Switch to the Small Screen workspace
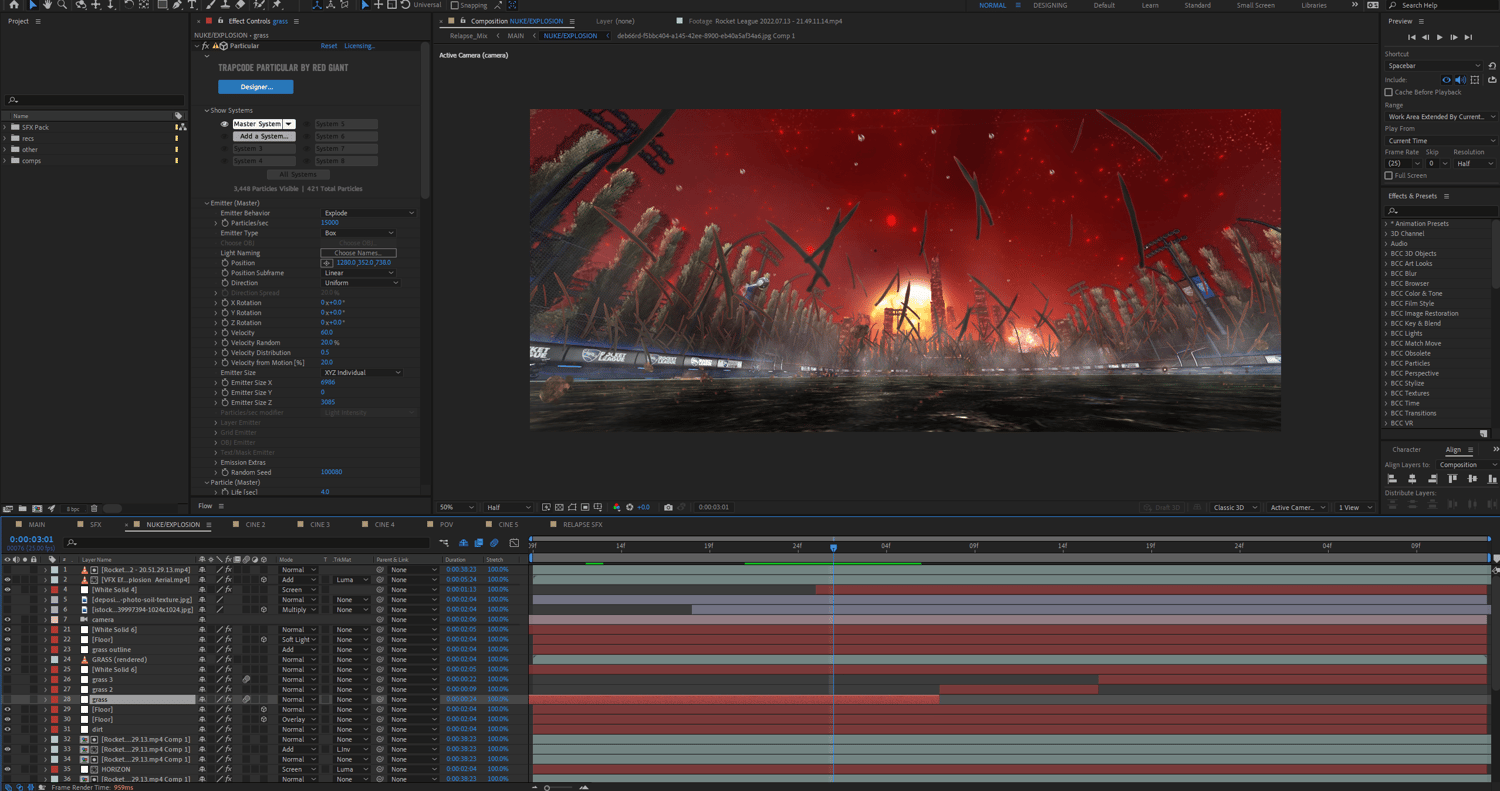 1255,5
